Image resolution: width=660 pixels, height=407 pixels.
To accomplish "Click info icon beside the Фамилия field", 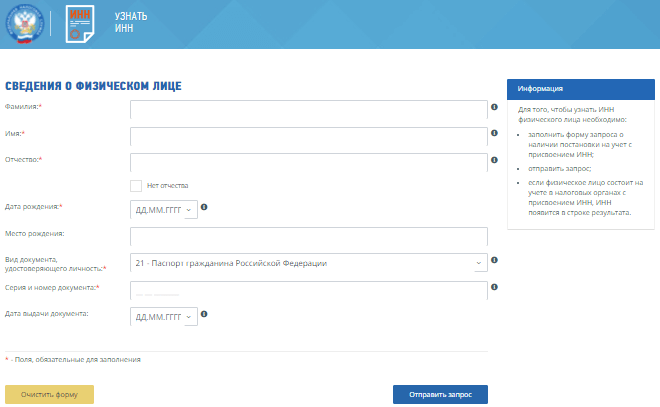I will 494,106.
